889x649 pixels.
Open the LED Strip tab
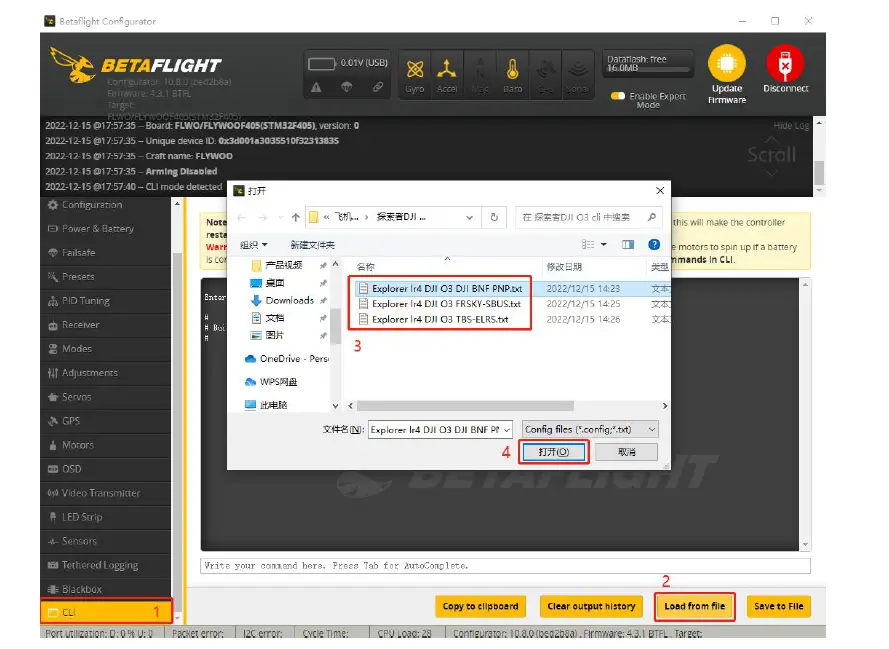105,517
